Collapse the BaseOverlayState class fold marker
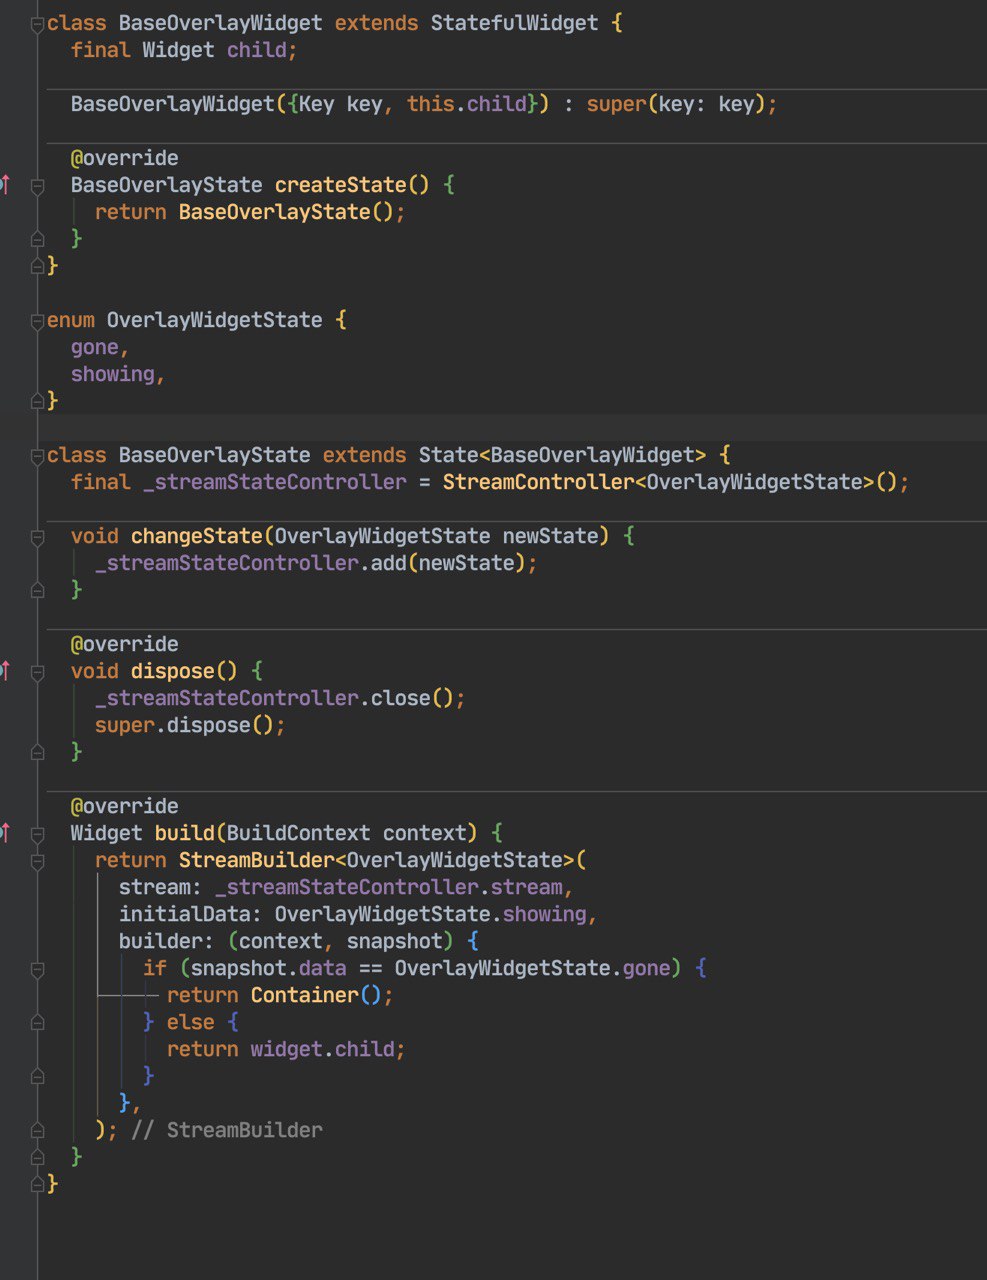 (37, 456)
